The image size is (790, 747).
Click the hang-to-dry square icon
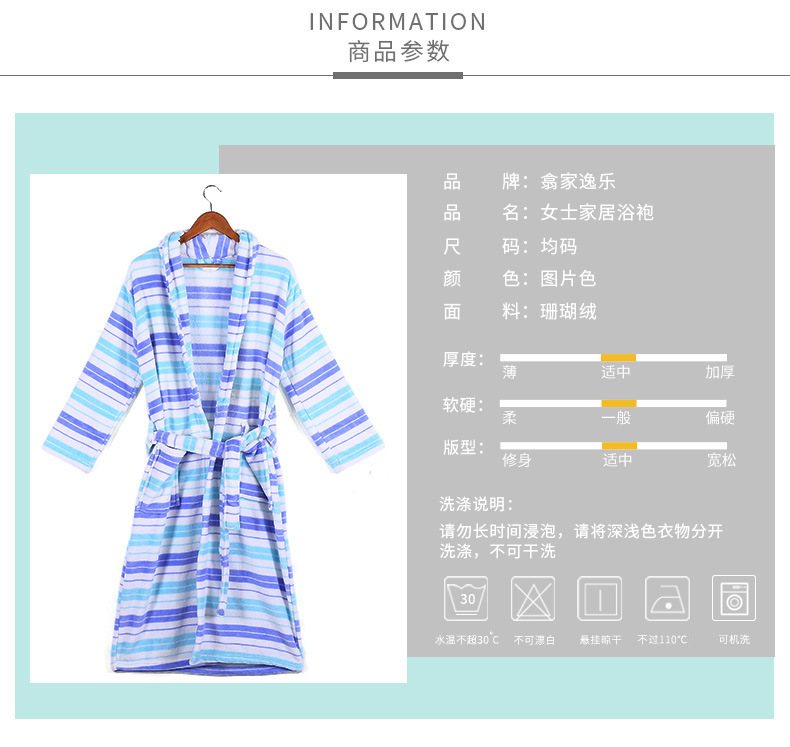600,598
